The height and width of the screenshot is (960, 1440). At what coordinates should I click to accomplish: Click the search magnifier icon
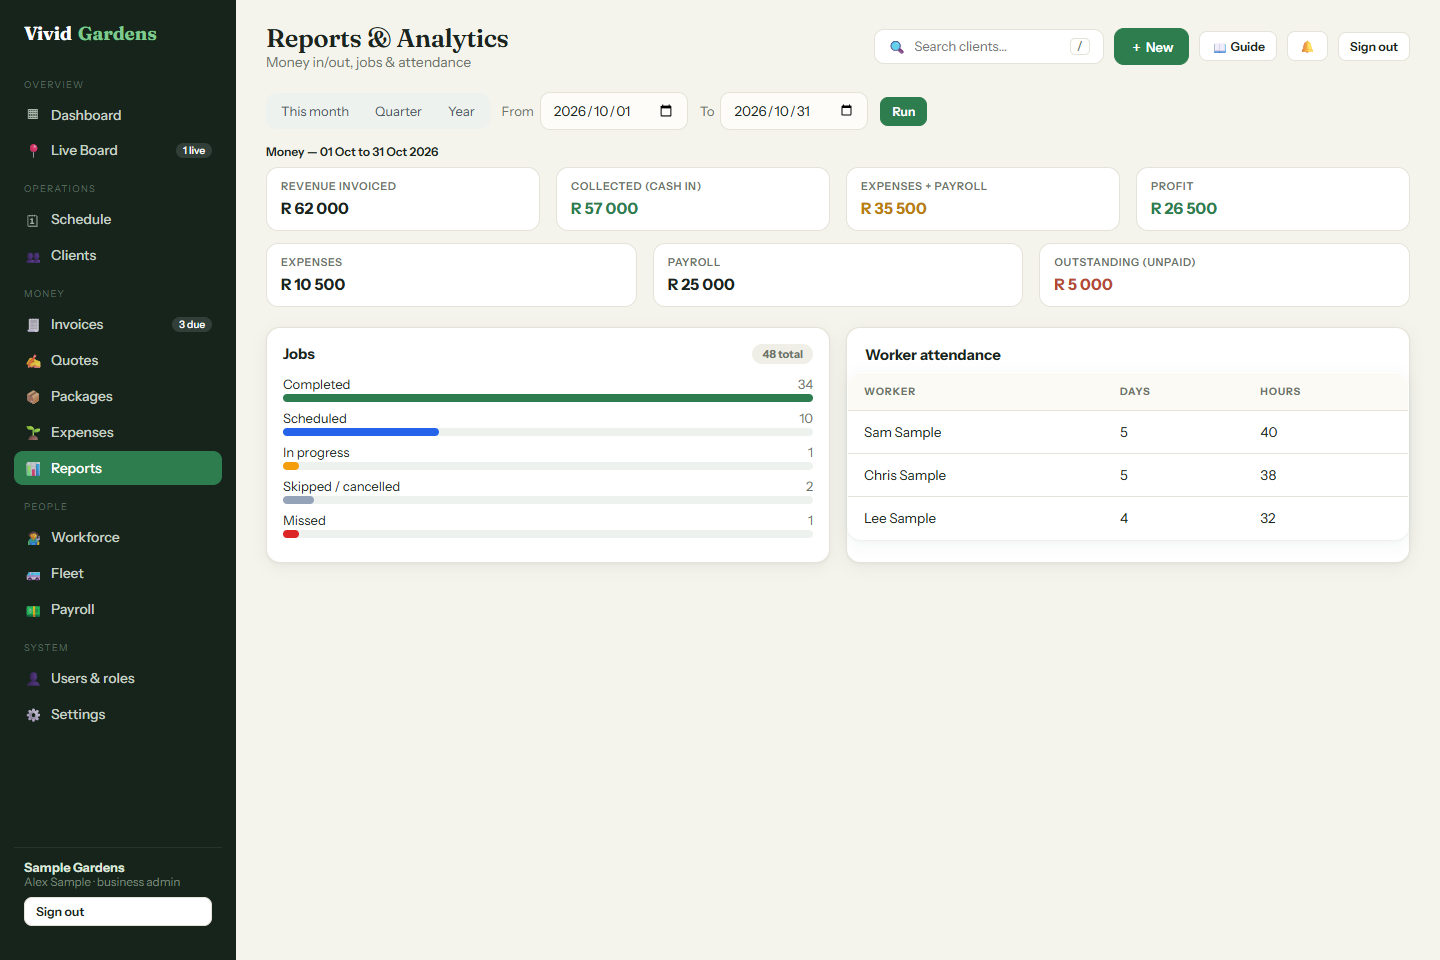[x=897, y=47]
